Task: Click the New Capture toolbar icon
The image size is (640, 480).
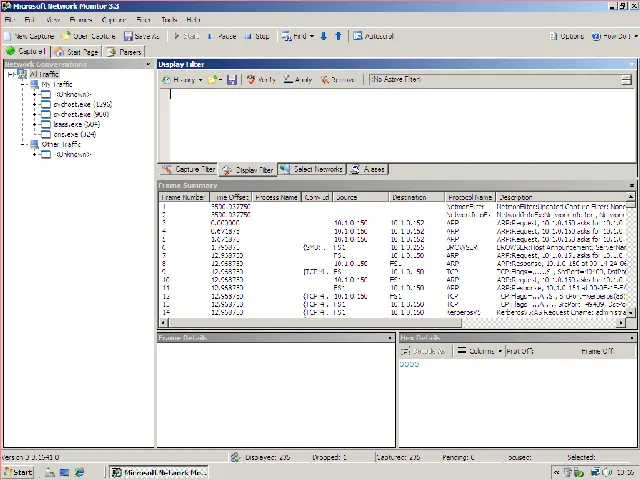Action: (7, 36)
